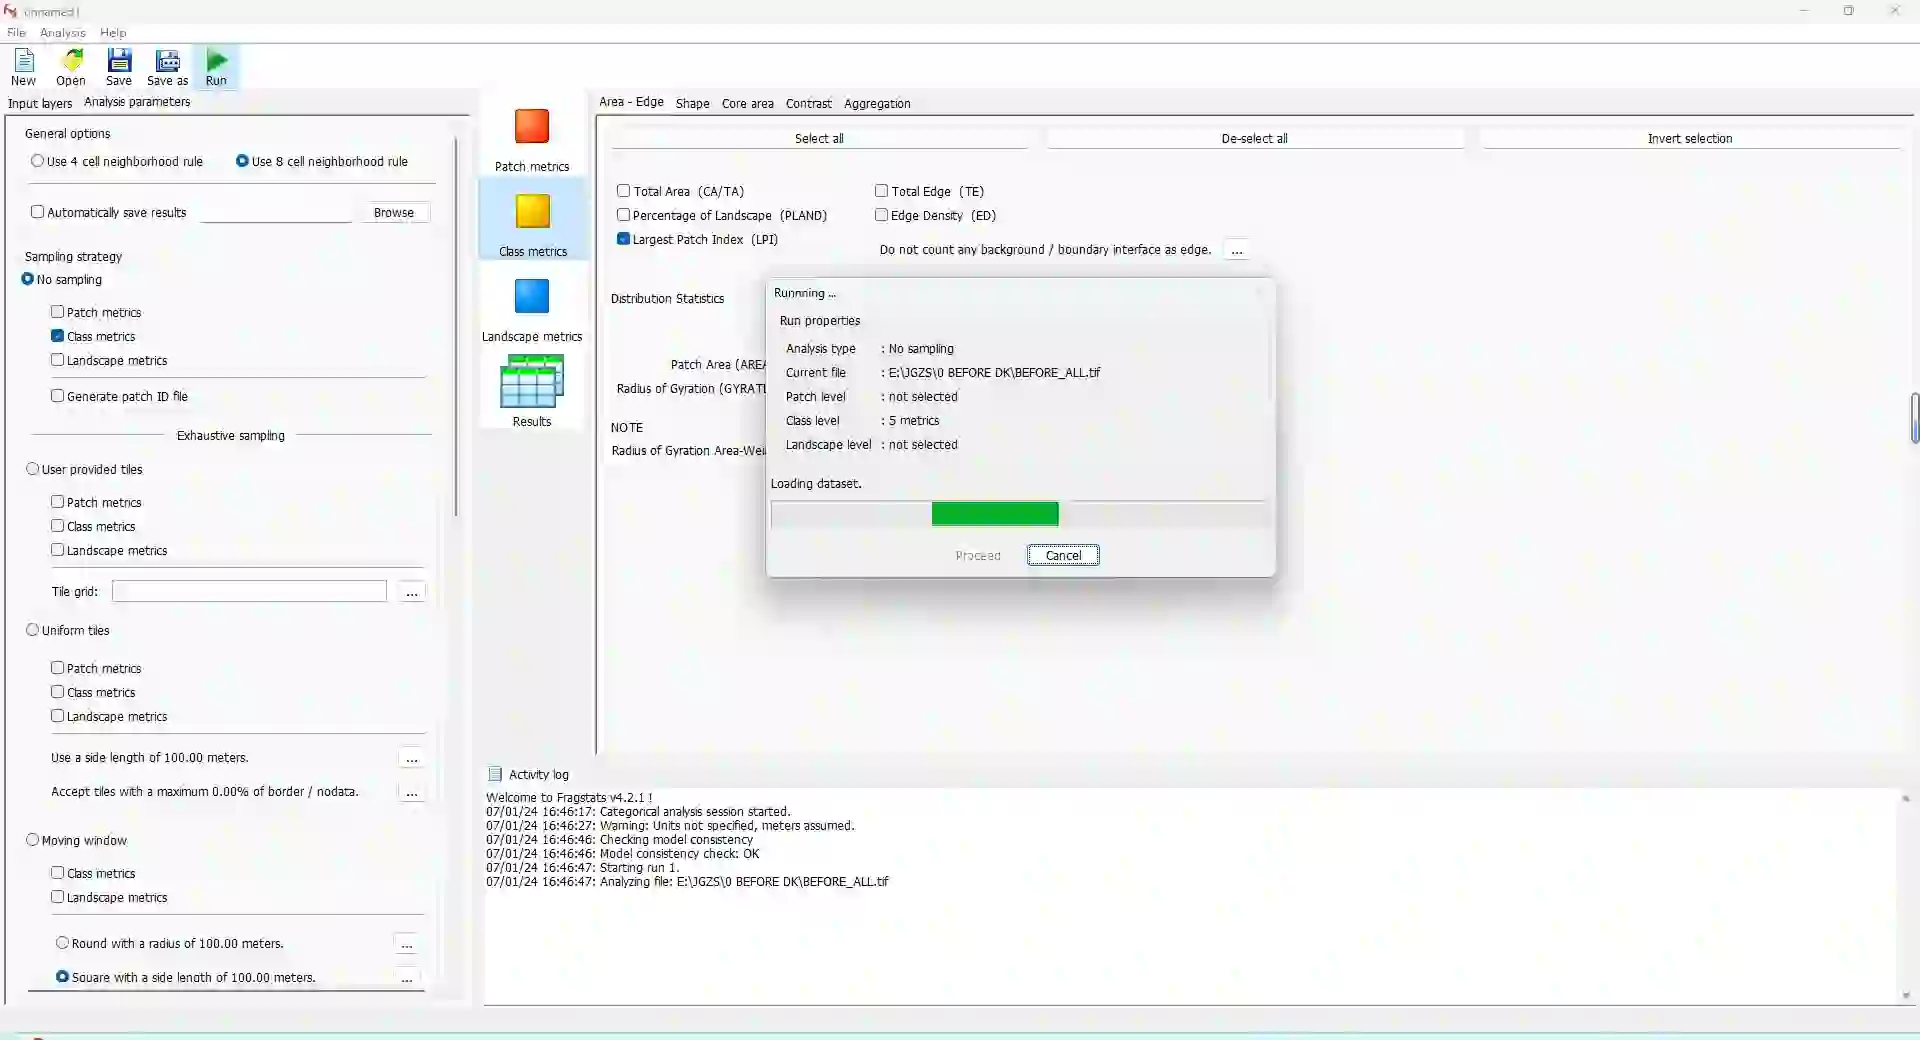Switch to the Contrast tab

[808, 103]
